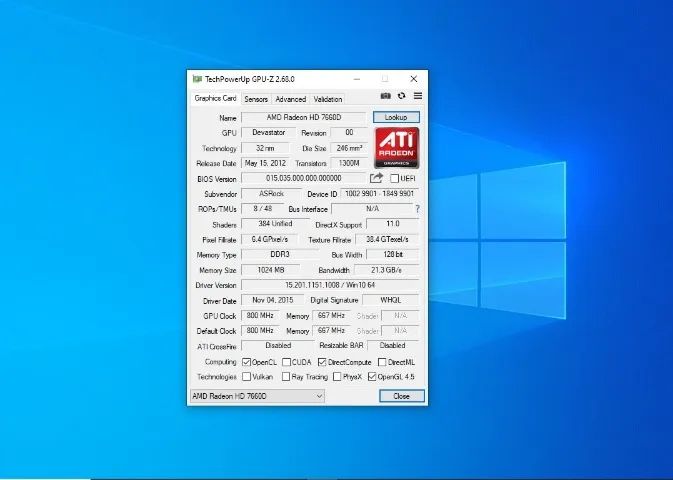Click the BIOS export share icon

tap(376, 178)
